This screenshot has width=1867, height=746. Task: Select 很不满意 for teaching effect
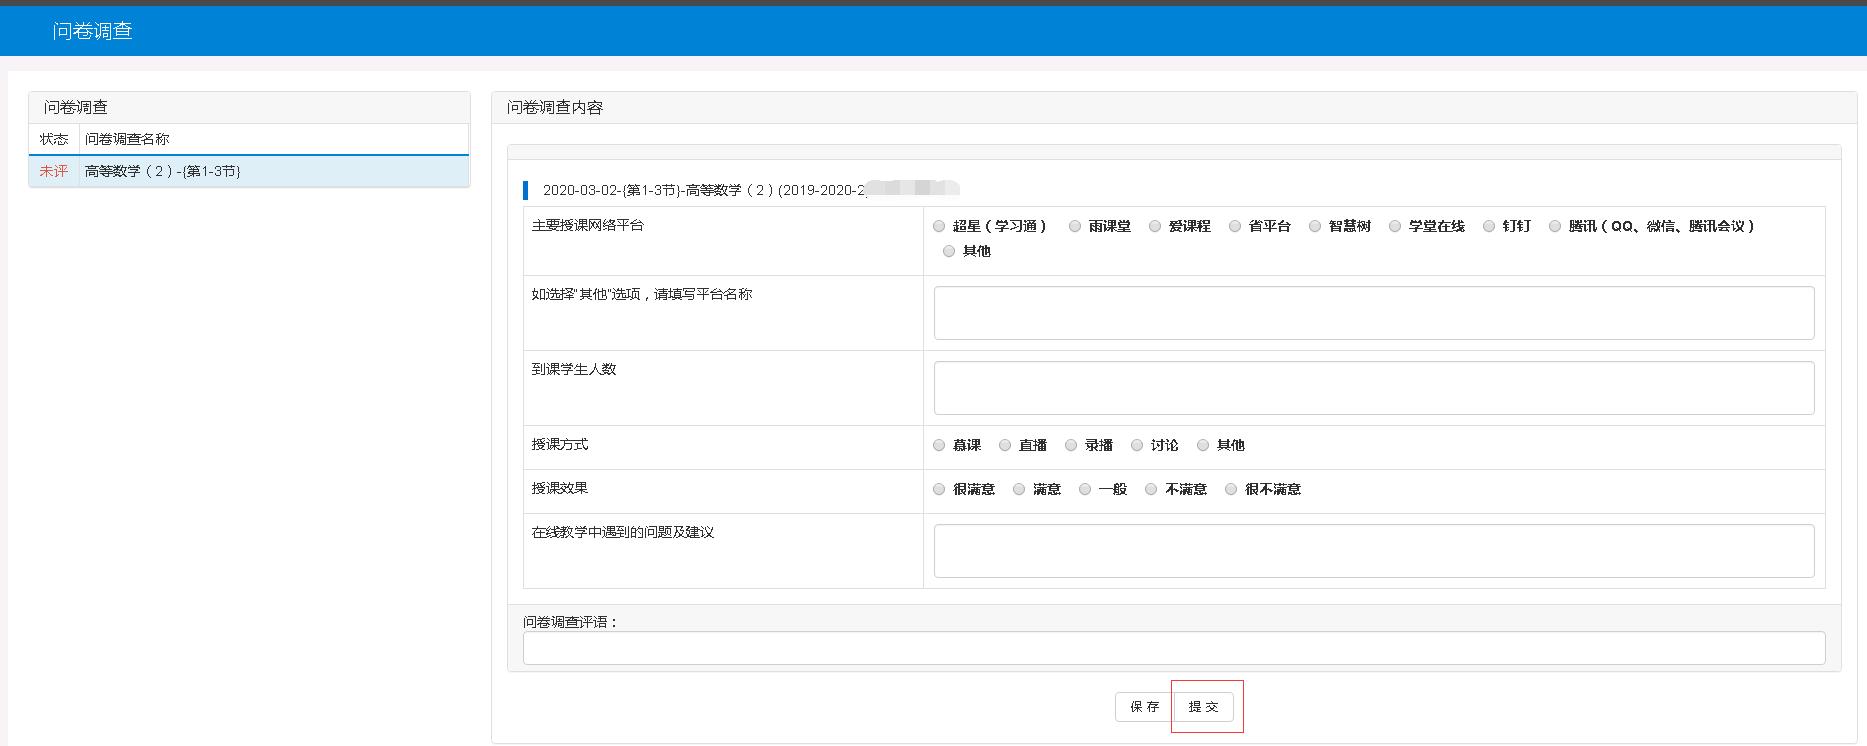pyautogui.click(x=1231, y=489)
